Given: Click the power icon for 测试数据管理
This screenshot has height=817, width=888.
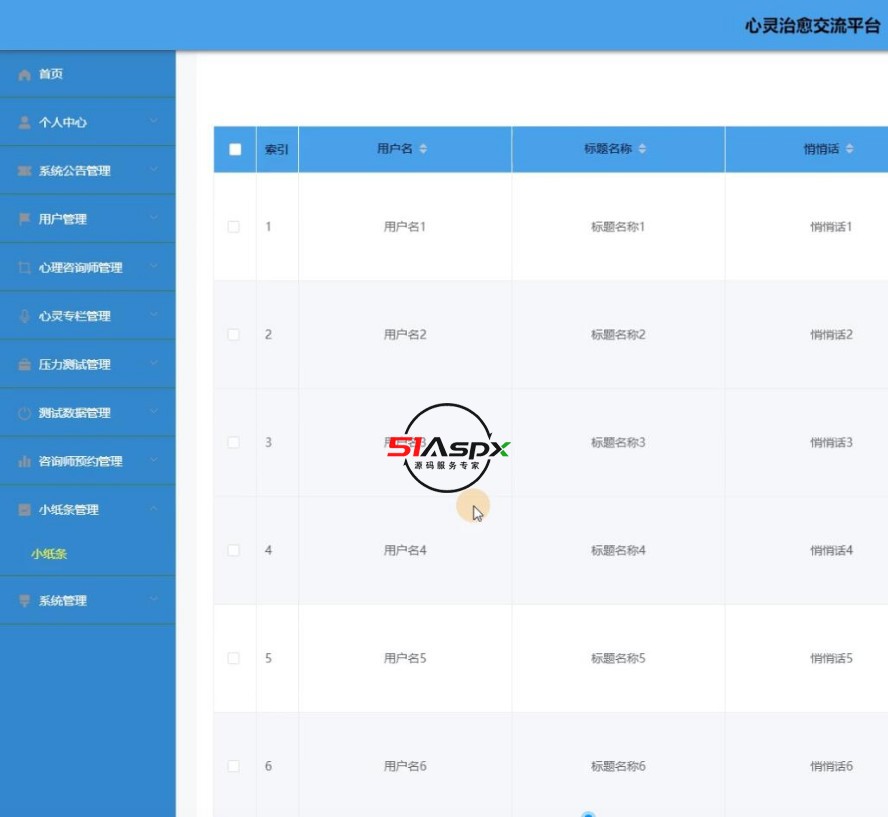Looking at the screenshot, I should 25,413.
